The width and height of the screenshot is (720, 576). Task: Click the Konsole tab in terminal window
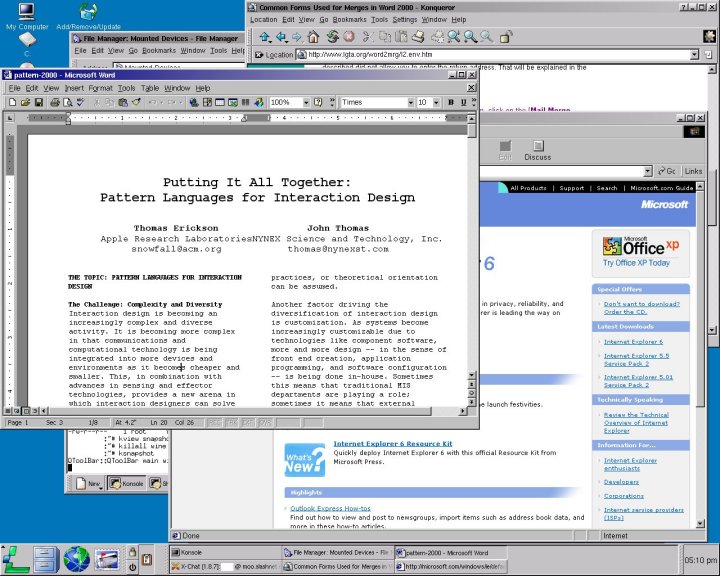point(127,483)
